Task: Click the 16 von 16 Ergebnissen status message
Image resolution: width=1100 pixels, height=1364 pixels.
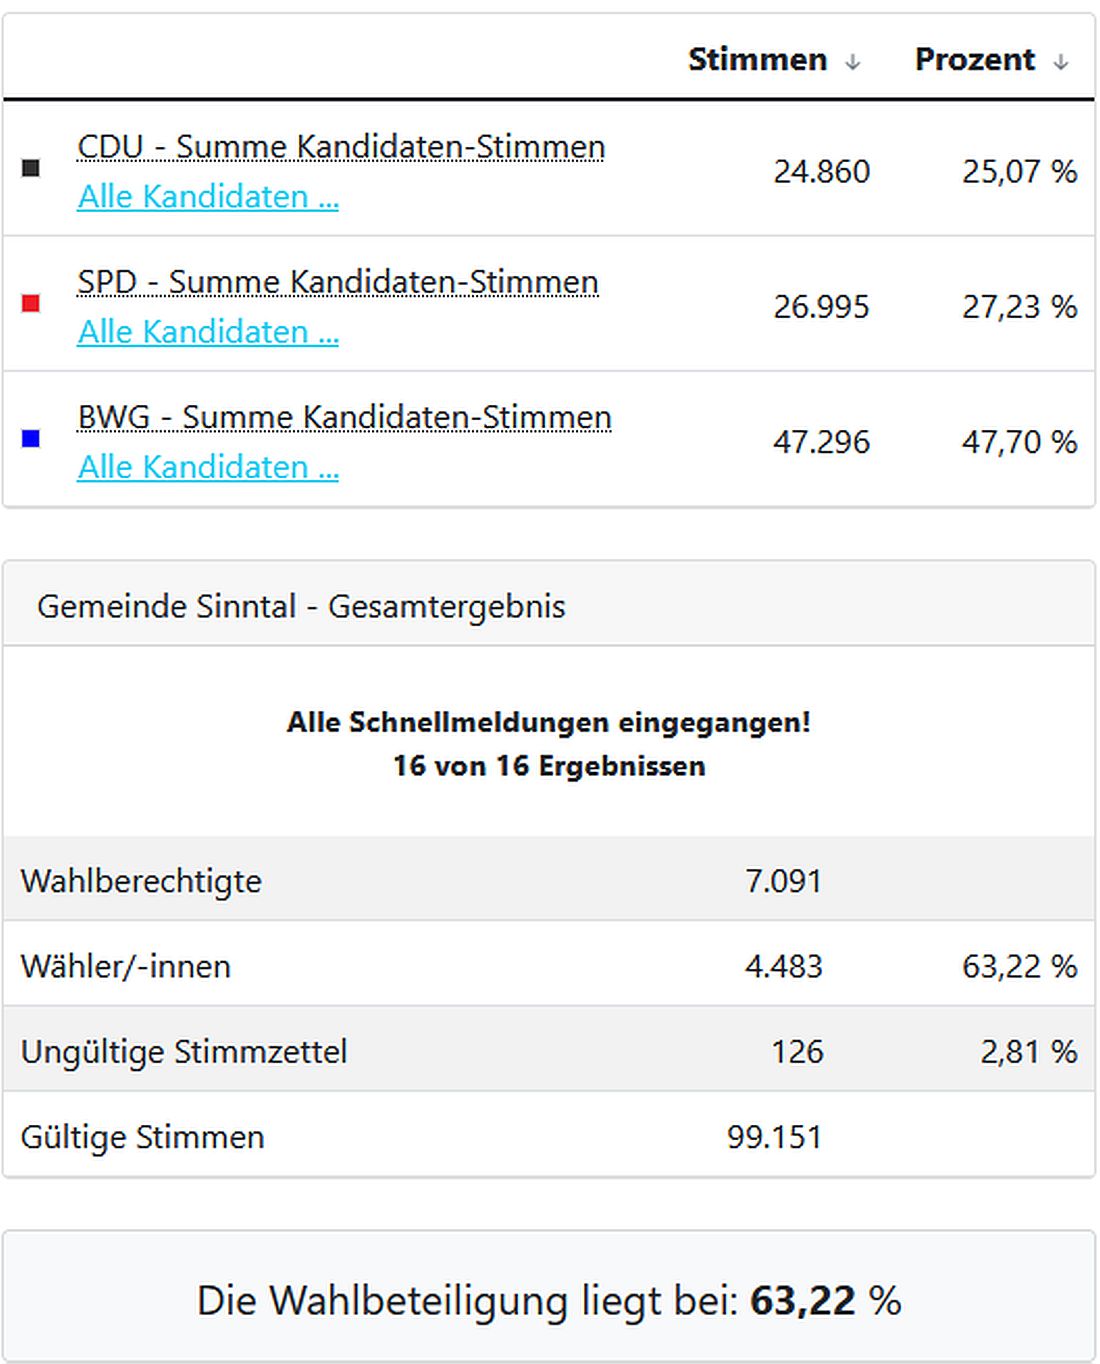Action: pyautogui.click(x=549, y=766)
